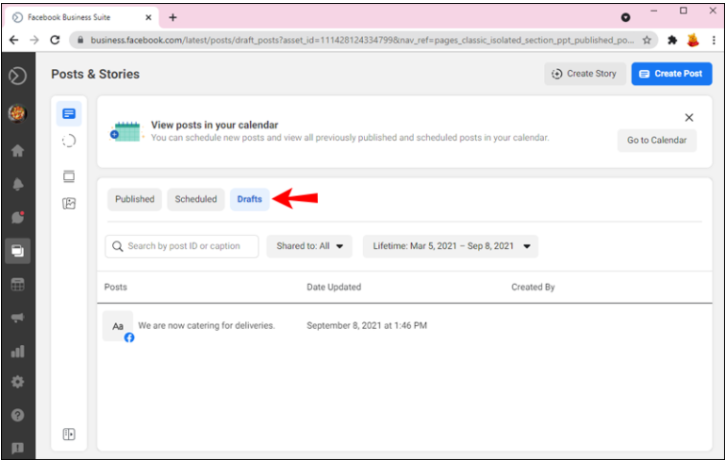Open Help question mark icon in sidebar
This screenshot has width=728, height=461.
point(18,415)
